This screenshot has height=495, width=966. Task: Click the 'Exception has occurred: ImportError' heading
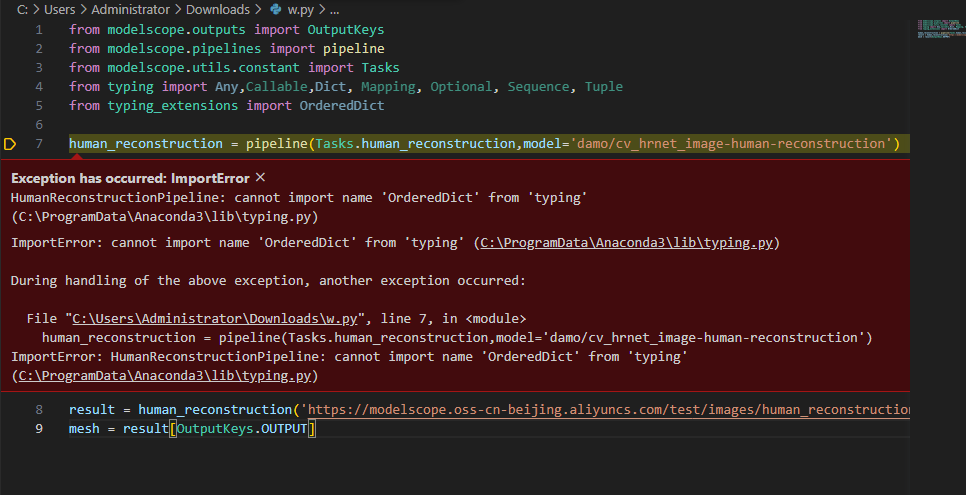(130, 178)
